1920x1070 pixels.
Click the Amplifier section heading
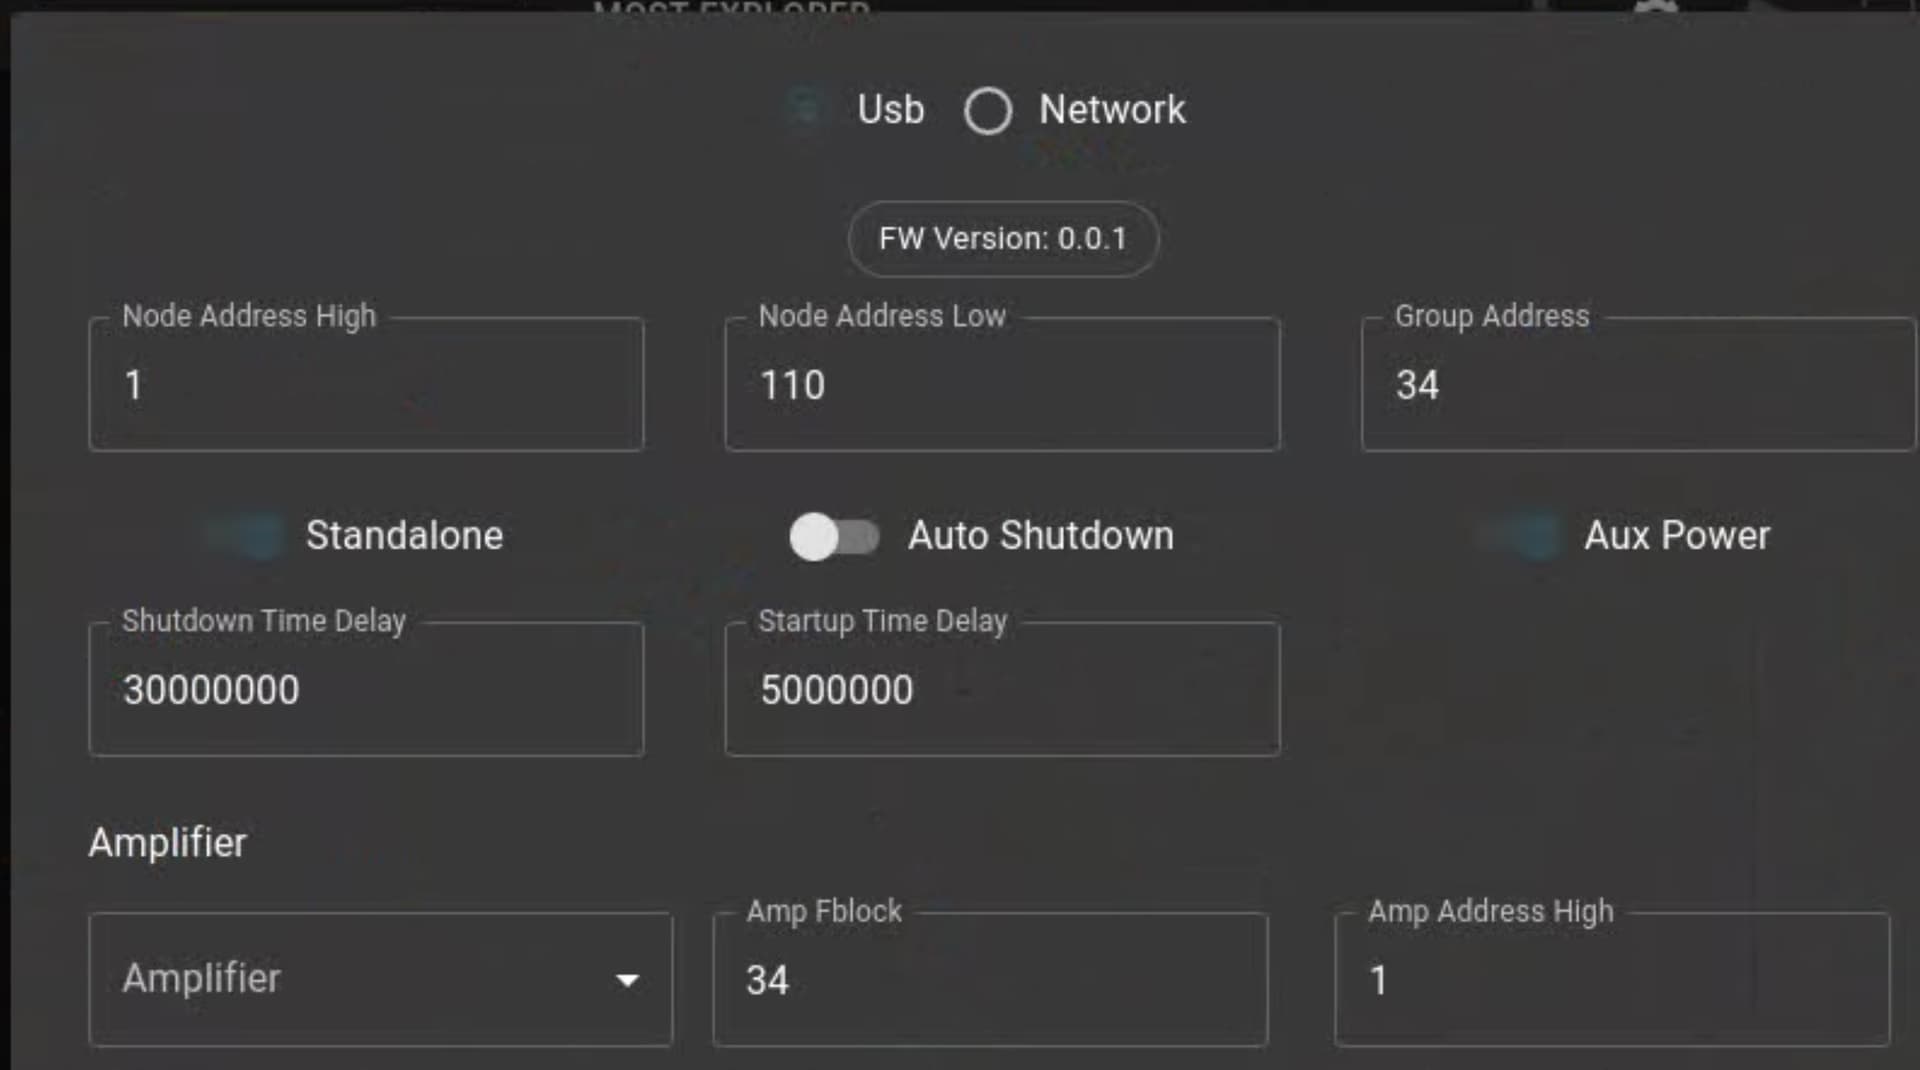(167, 843)
